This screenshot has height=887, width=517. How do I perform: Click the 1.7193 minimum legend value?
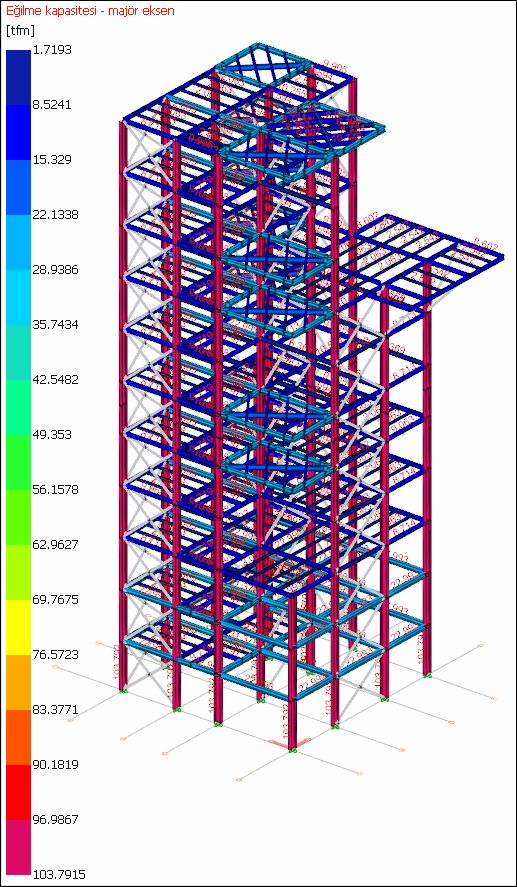[x=53, y=50]
